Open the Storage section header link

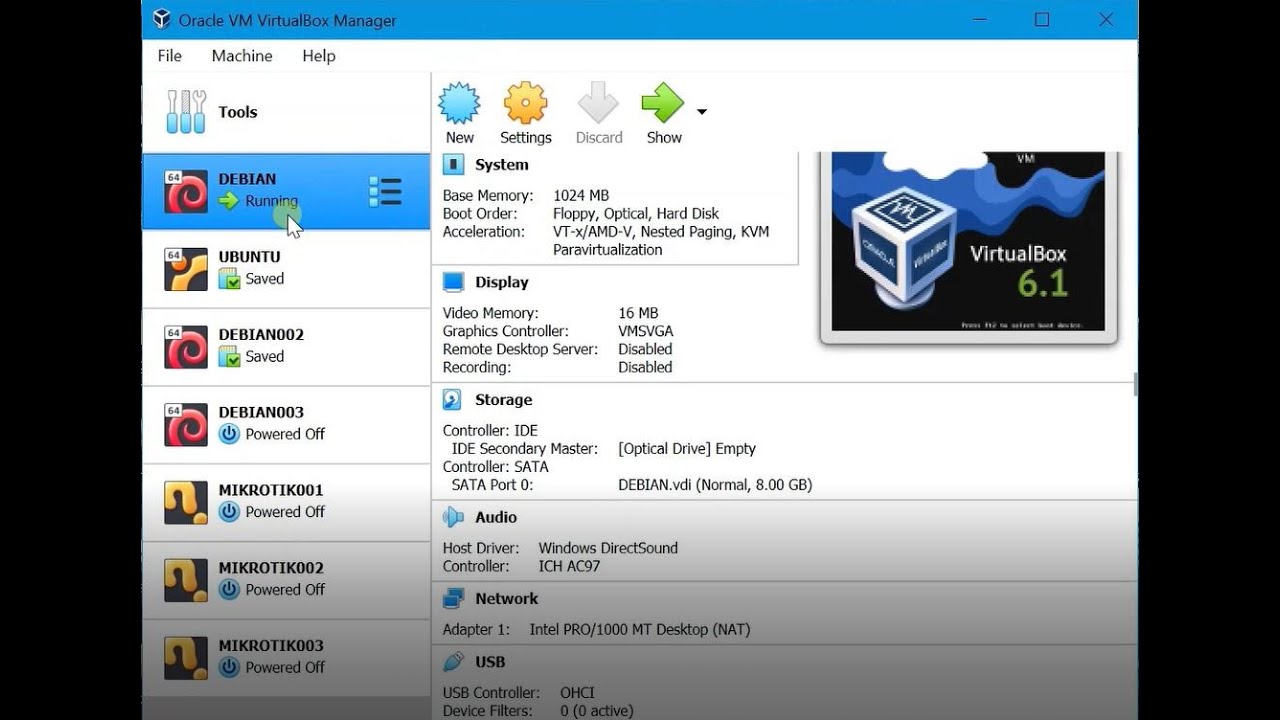[504, 400]
